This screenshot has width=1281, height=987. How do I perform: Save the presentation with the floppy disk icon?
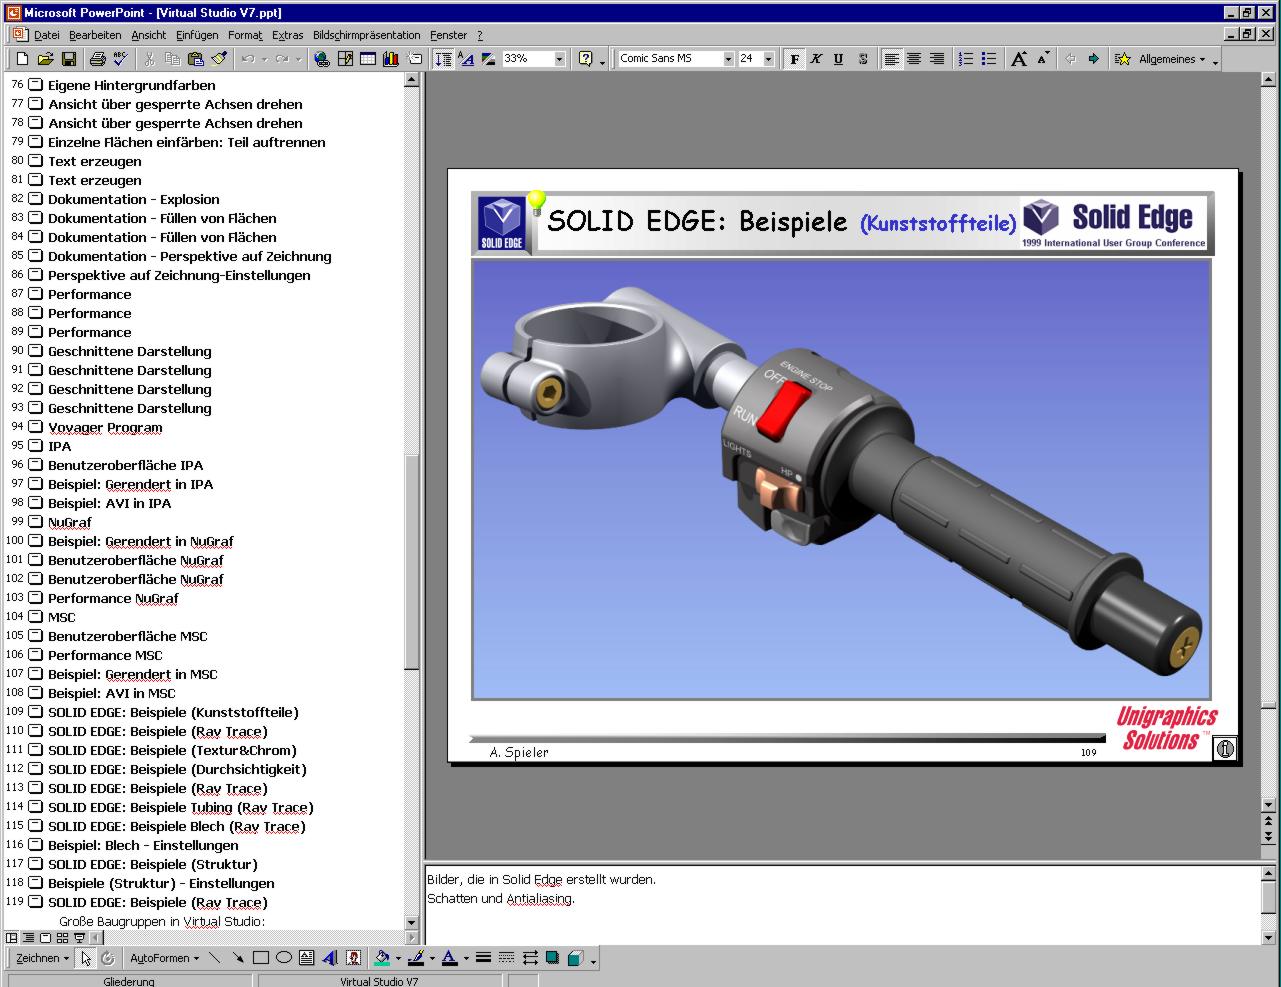[68, 59]
